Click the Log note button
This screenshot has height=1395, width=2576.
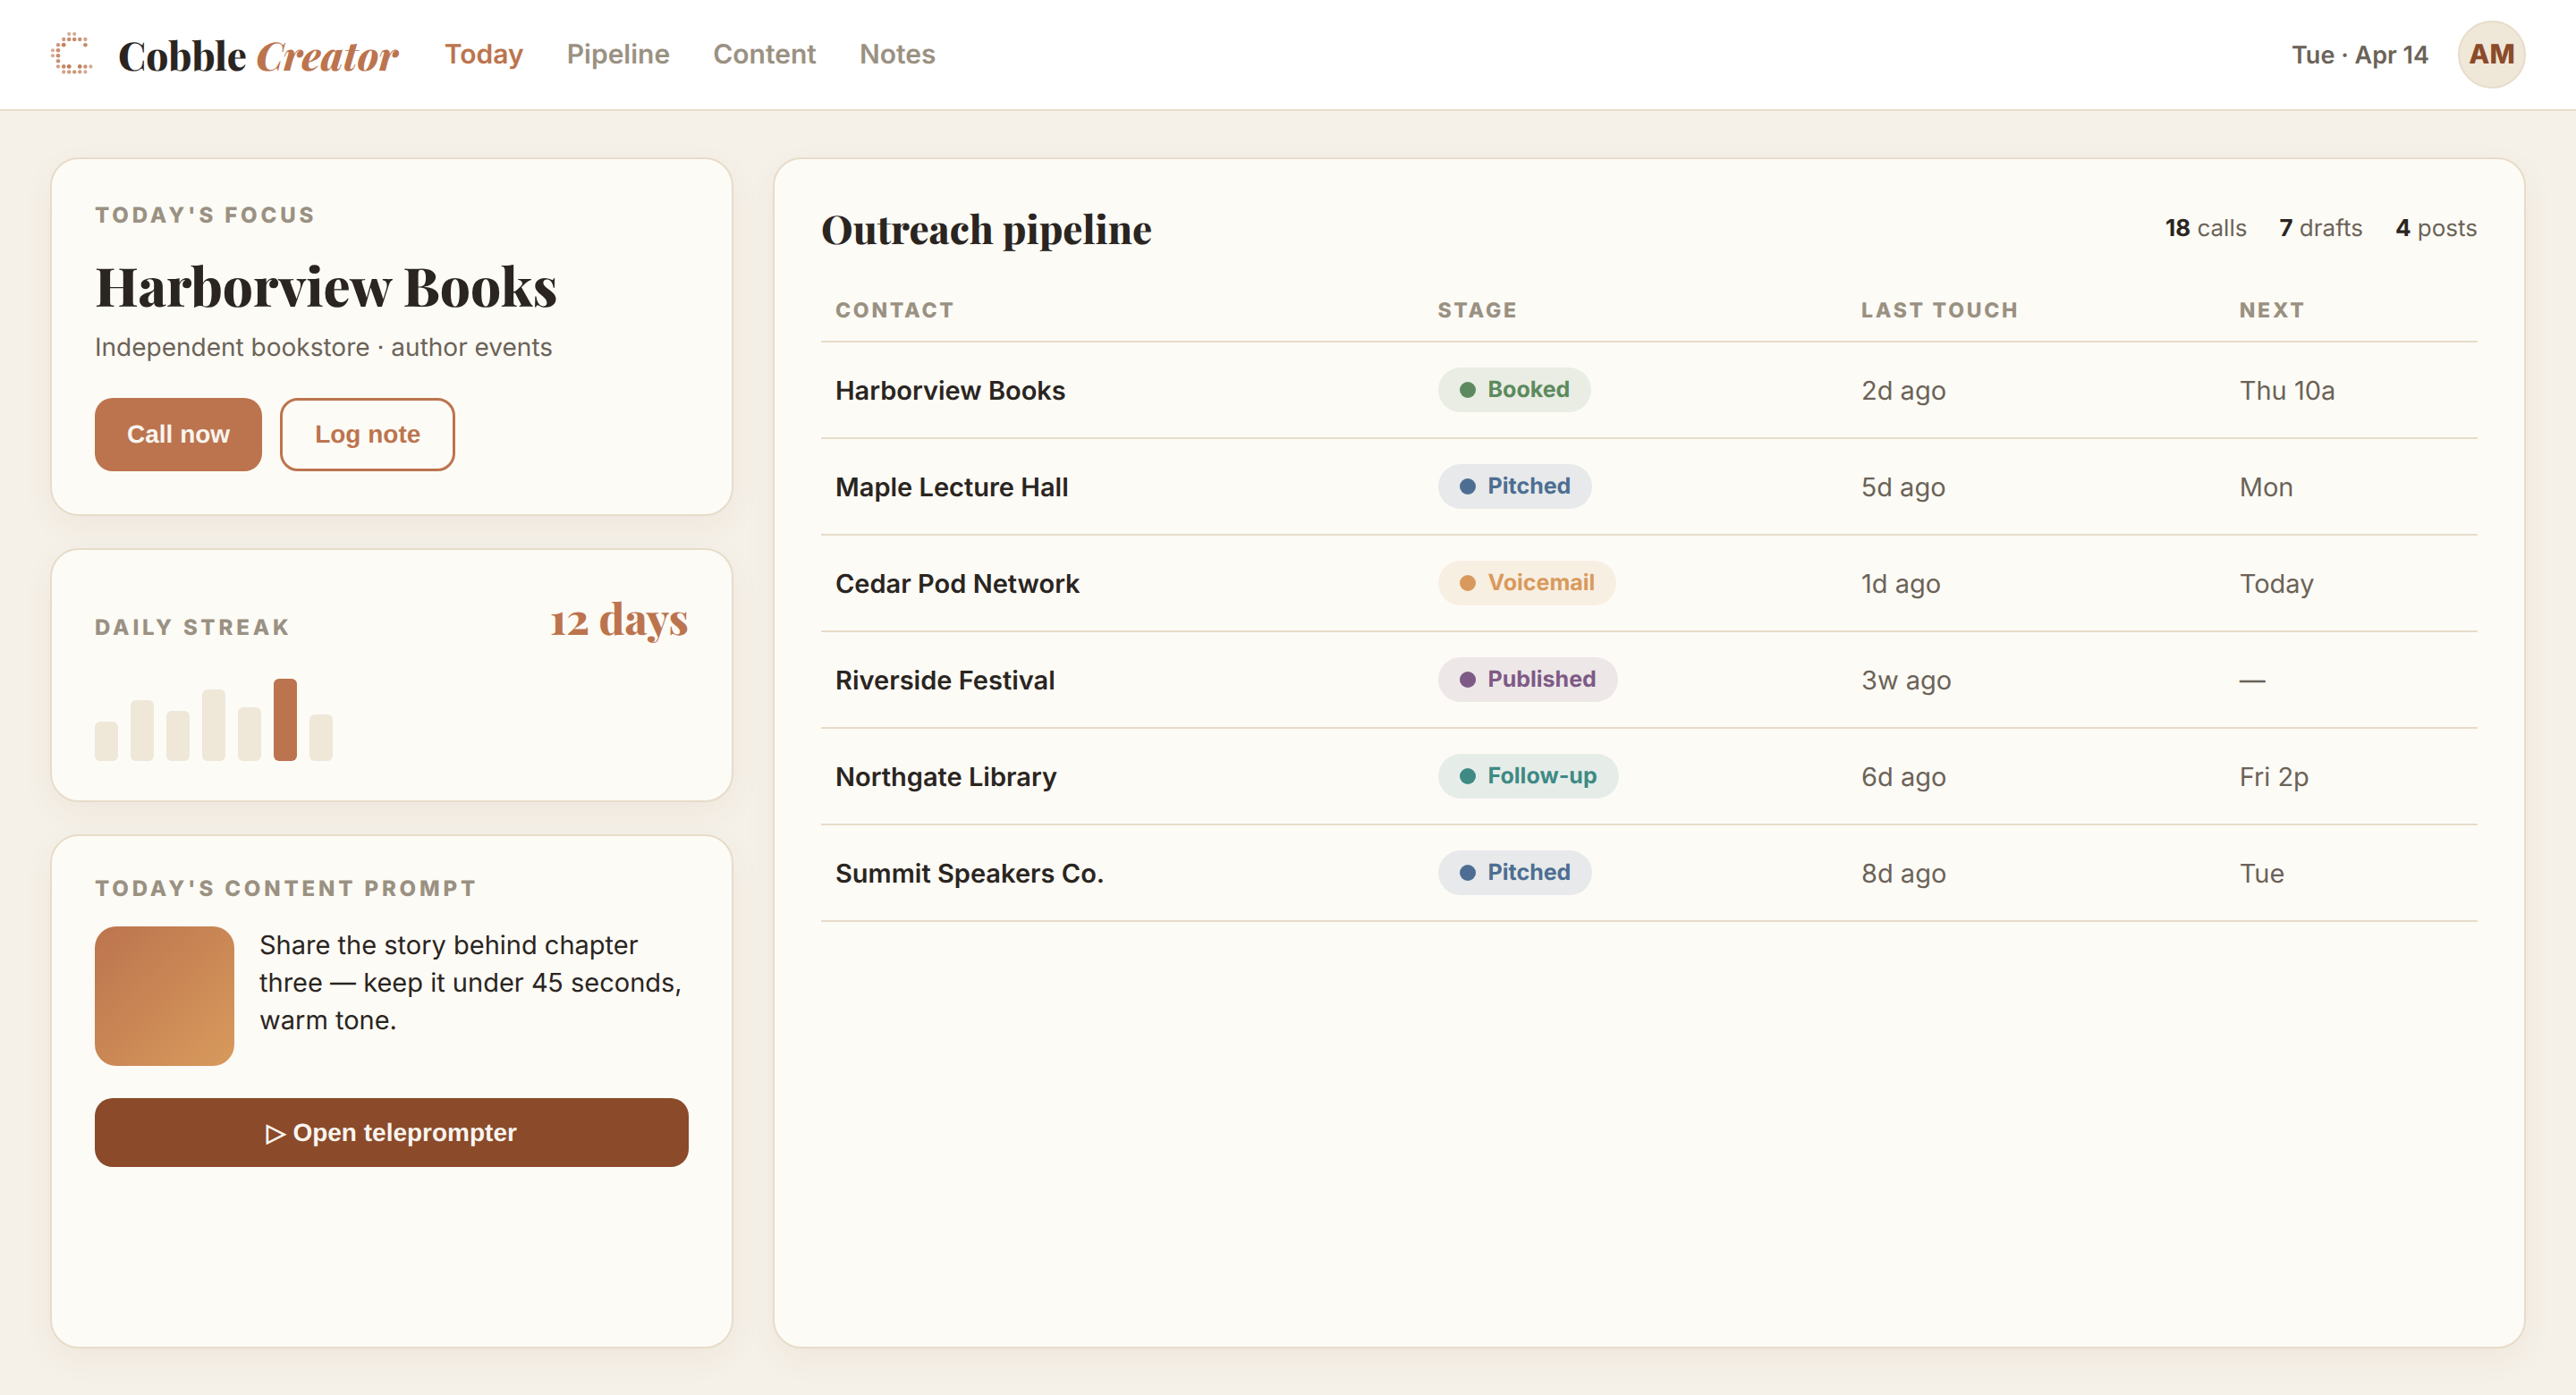pos(367,434)
